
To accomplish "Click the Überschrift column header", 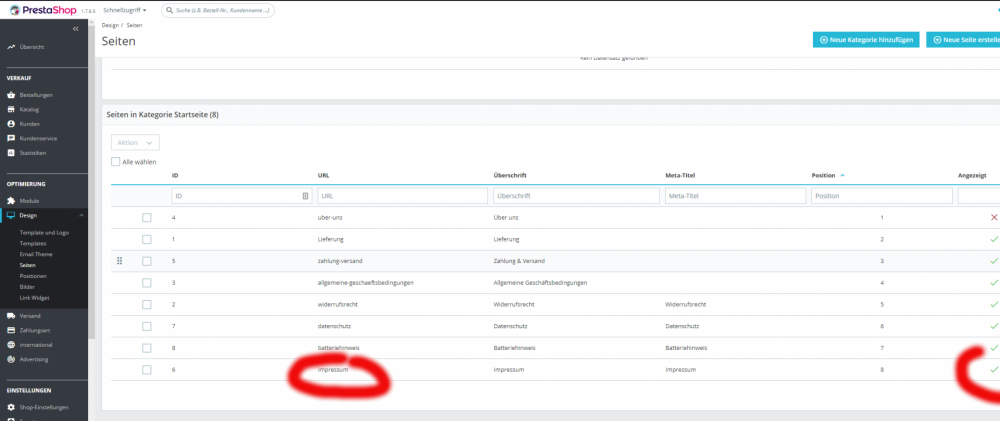I will [x=510, y=175].
